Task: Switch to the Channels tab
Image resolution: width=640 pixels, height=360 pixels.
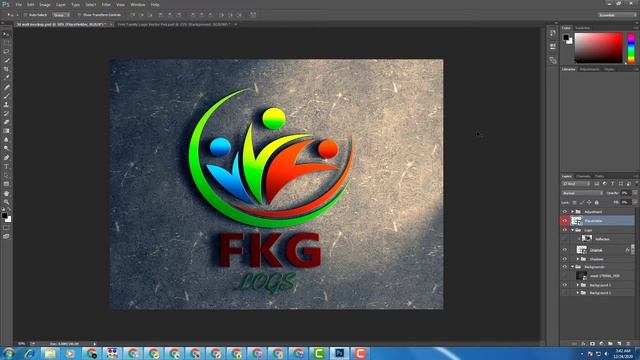Action: coord(583,176)
